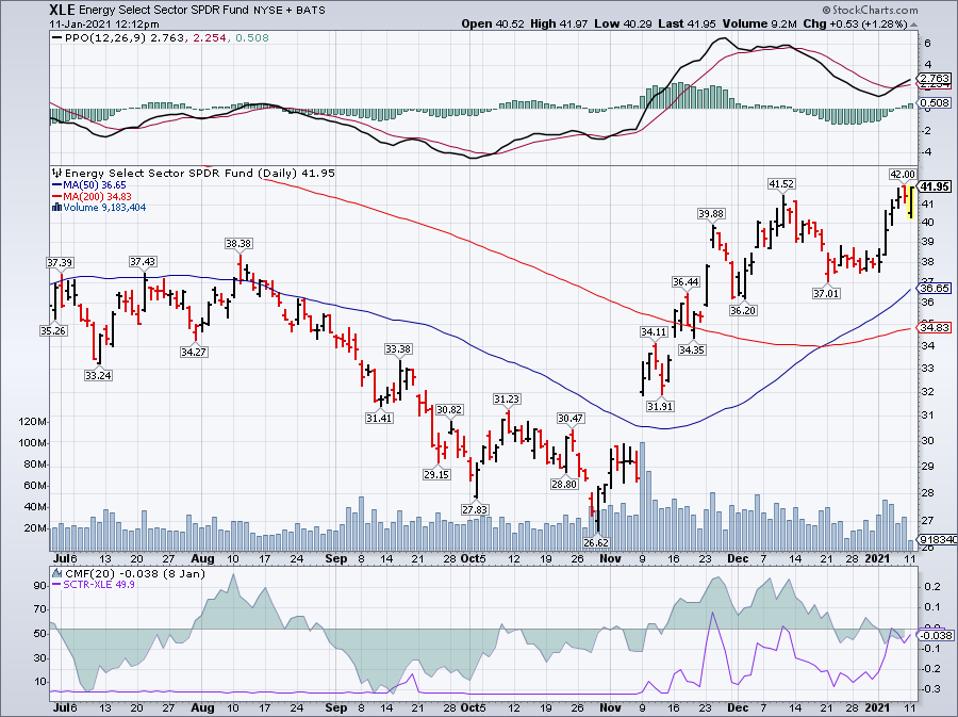
Task: Click the -0.038 CMF tag on right axis
Action: click(935, 636)
